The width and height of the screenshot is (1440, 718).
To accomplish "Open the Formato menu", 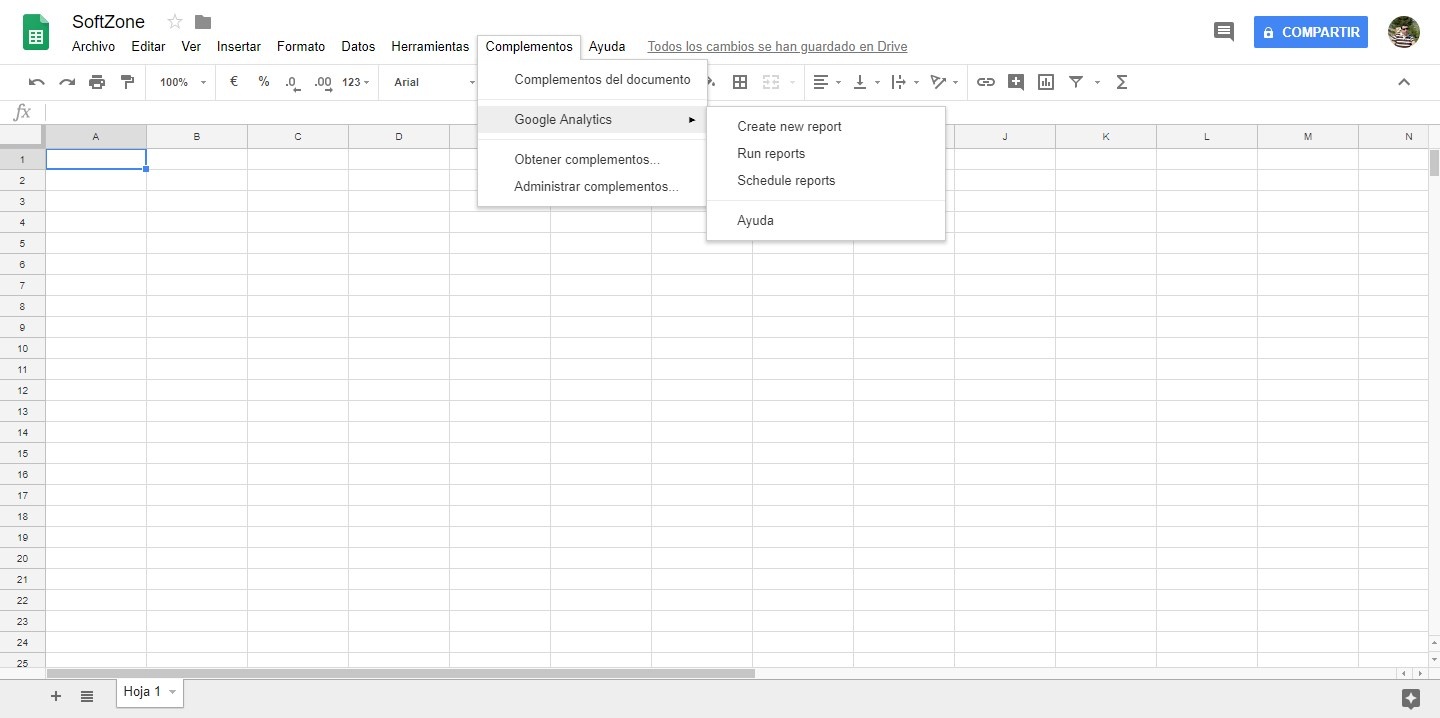I will (x=301, y=46).
